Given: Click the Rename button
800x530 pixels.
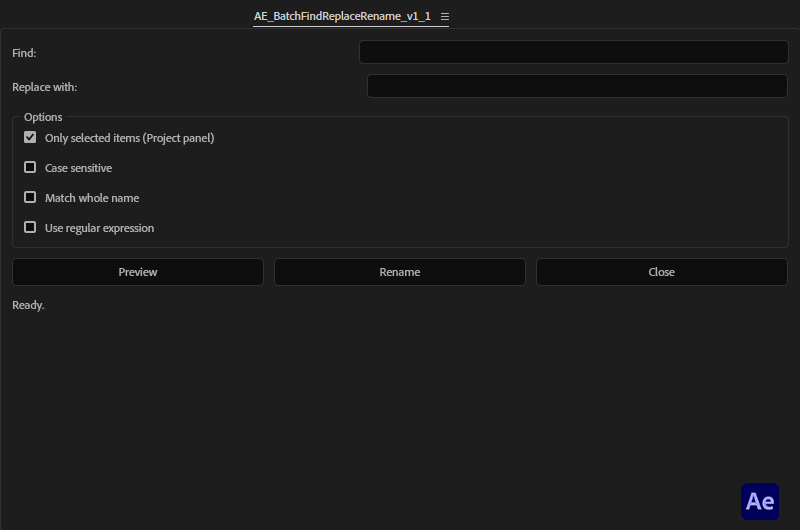Looking at the screenshot, I should pyautogui.click(x=399, y=272).
